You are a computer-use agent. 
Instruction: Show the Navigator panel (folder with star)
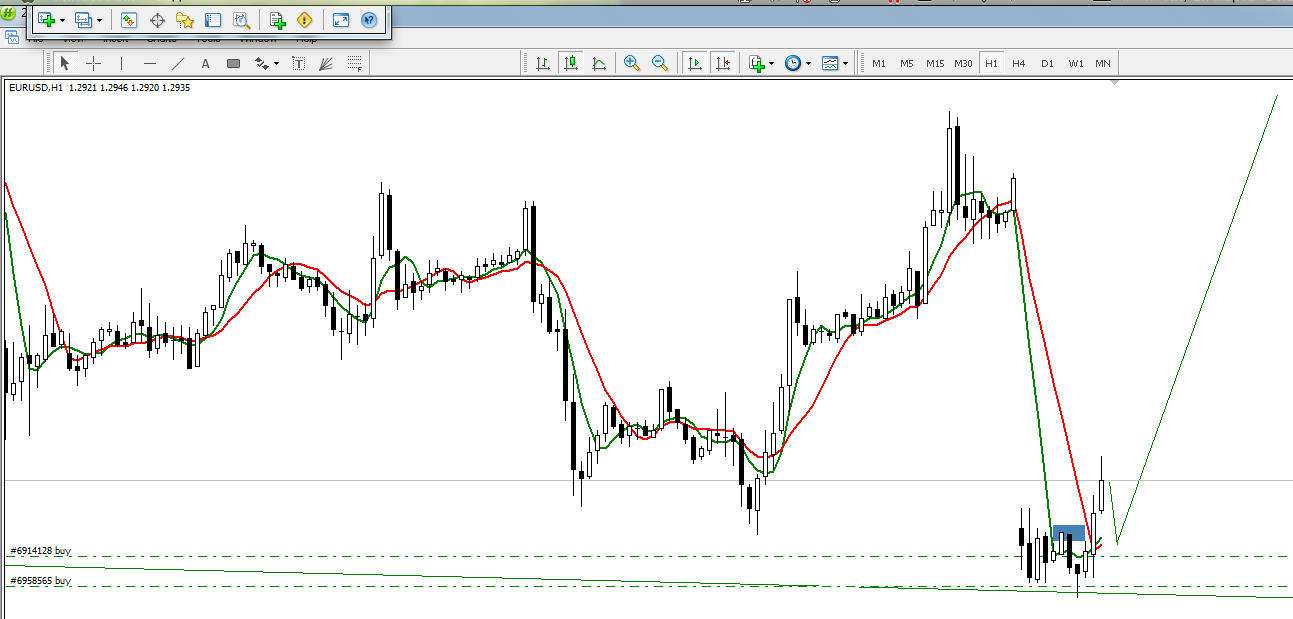(185, 20)
